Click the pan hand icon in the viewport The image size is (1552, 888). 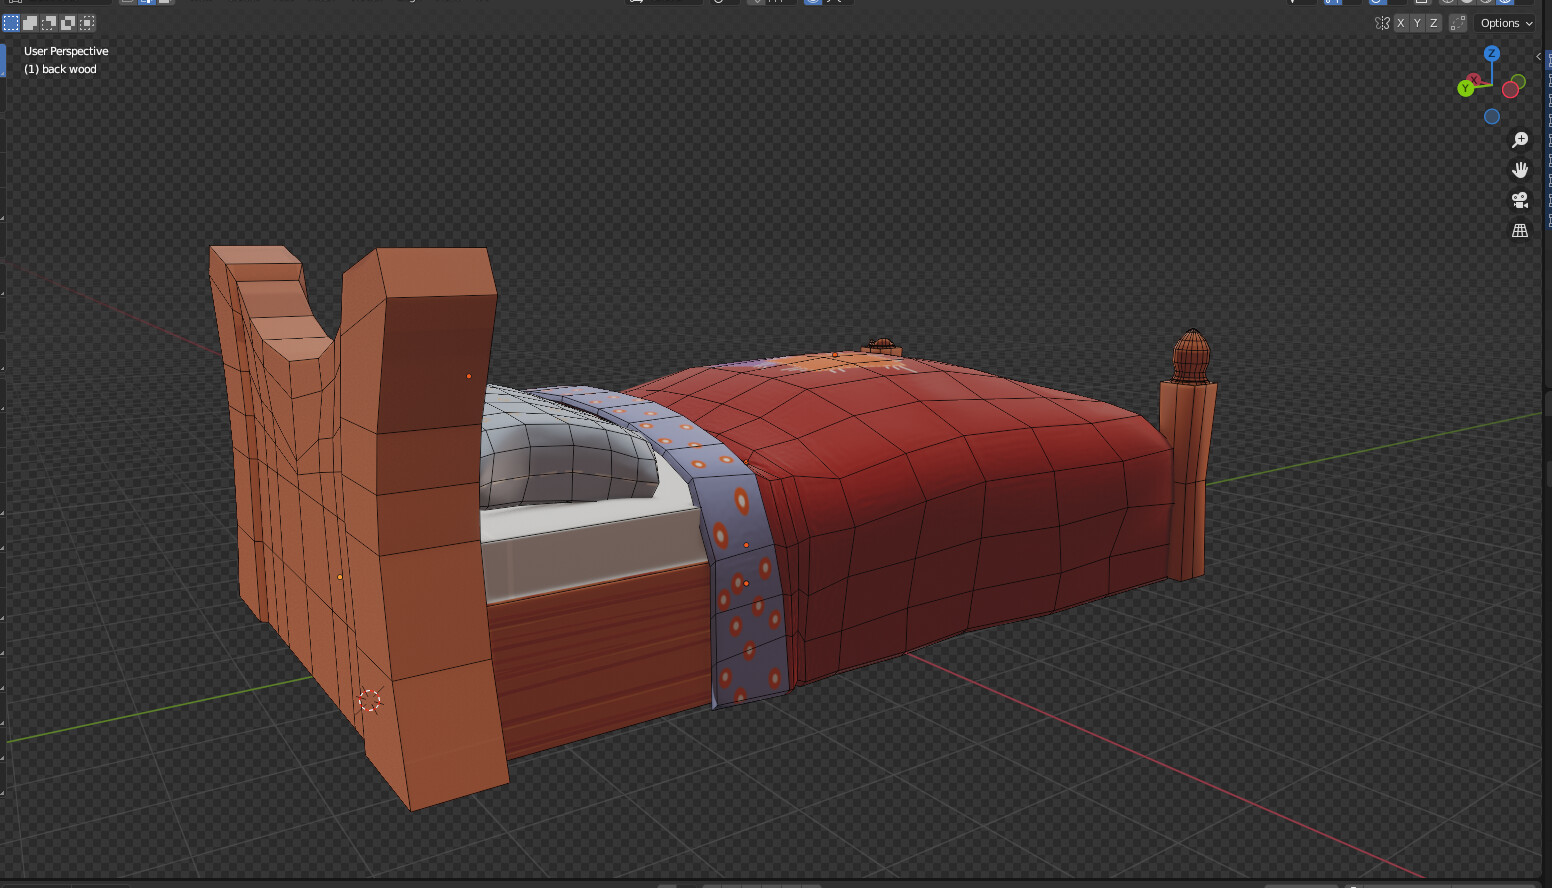coord(1520,169)
